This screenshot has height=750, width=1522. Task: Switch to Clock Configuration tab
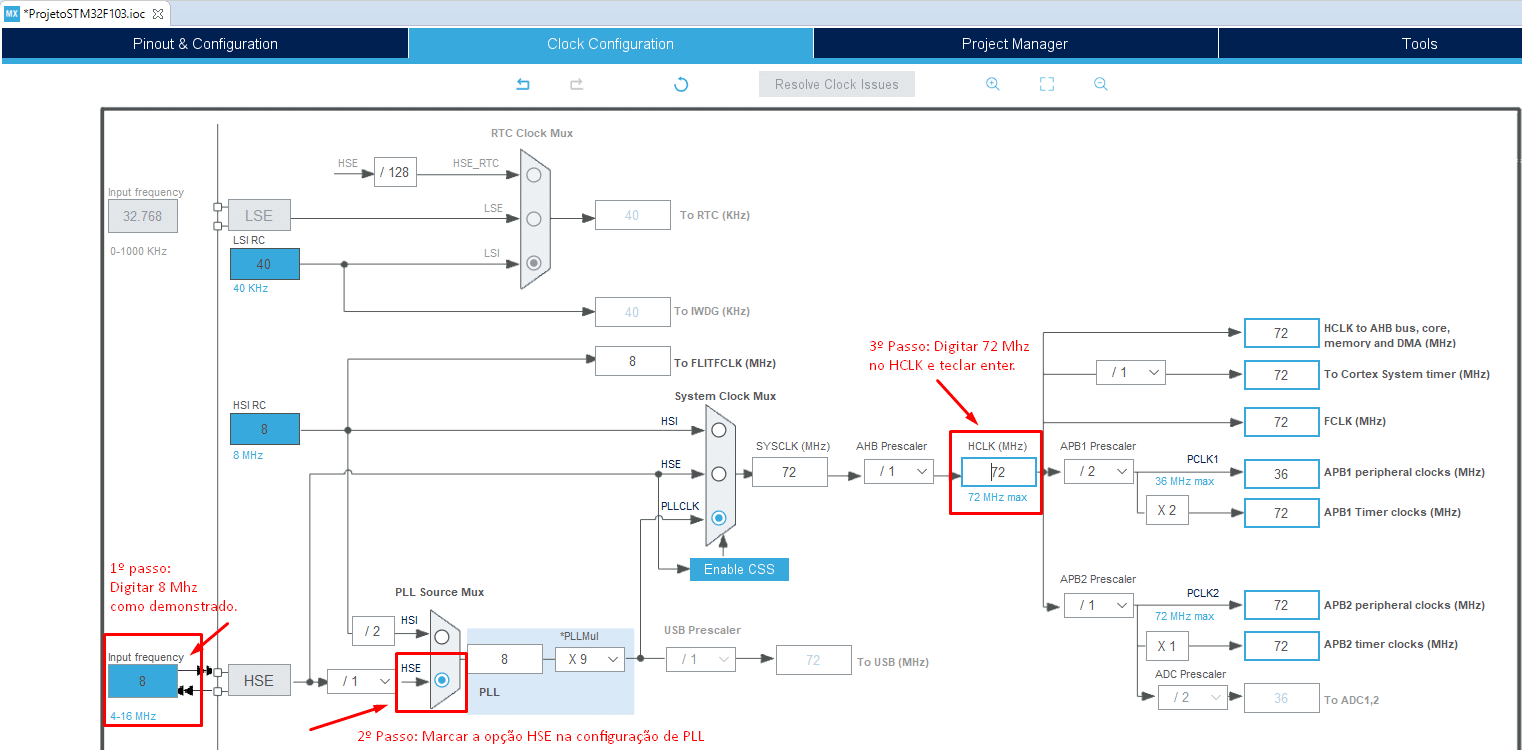(x=611, y=43)
